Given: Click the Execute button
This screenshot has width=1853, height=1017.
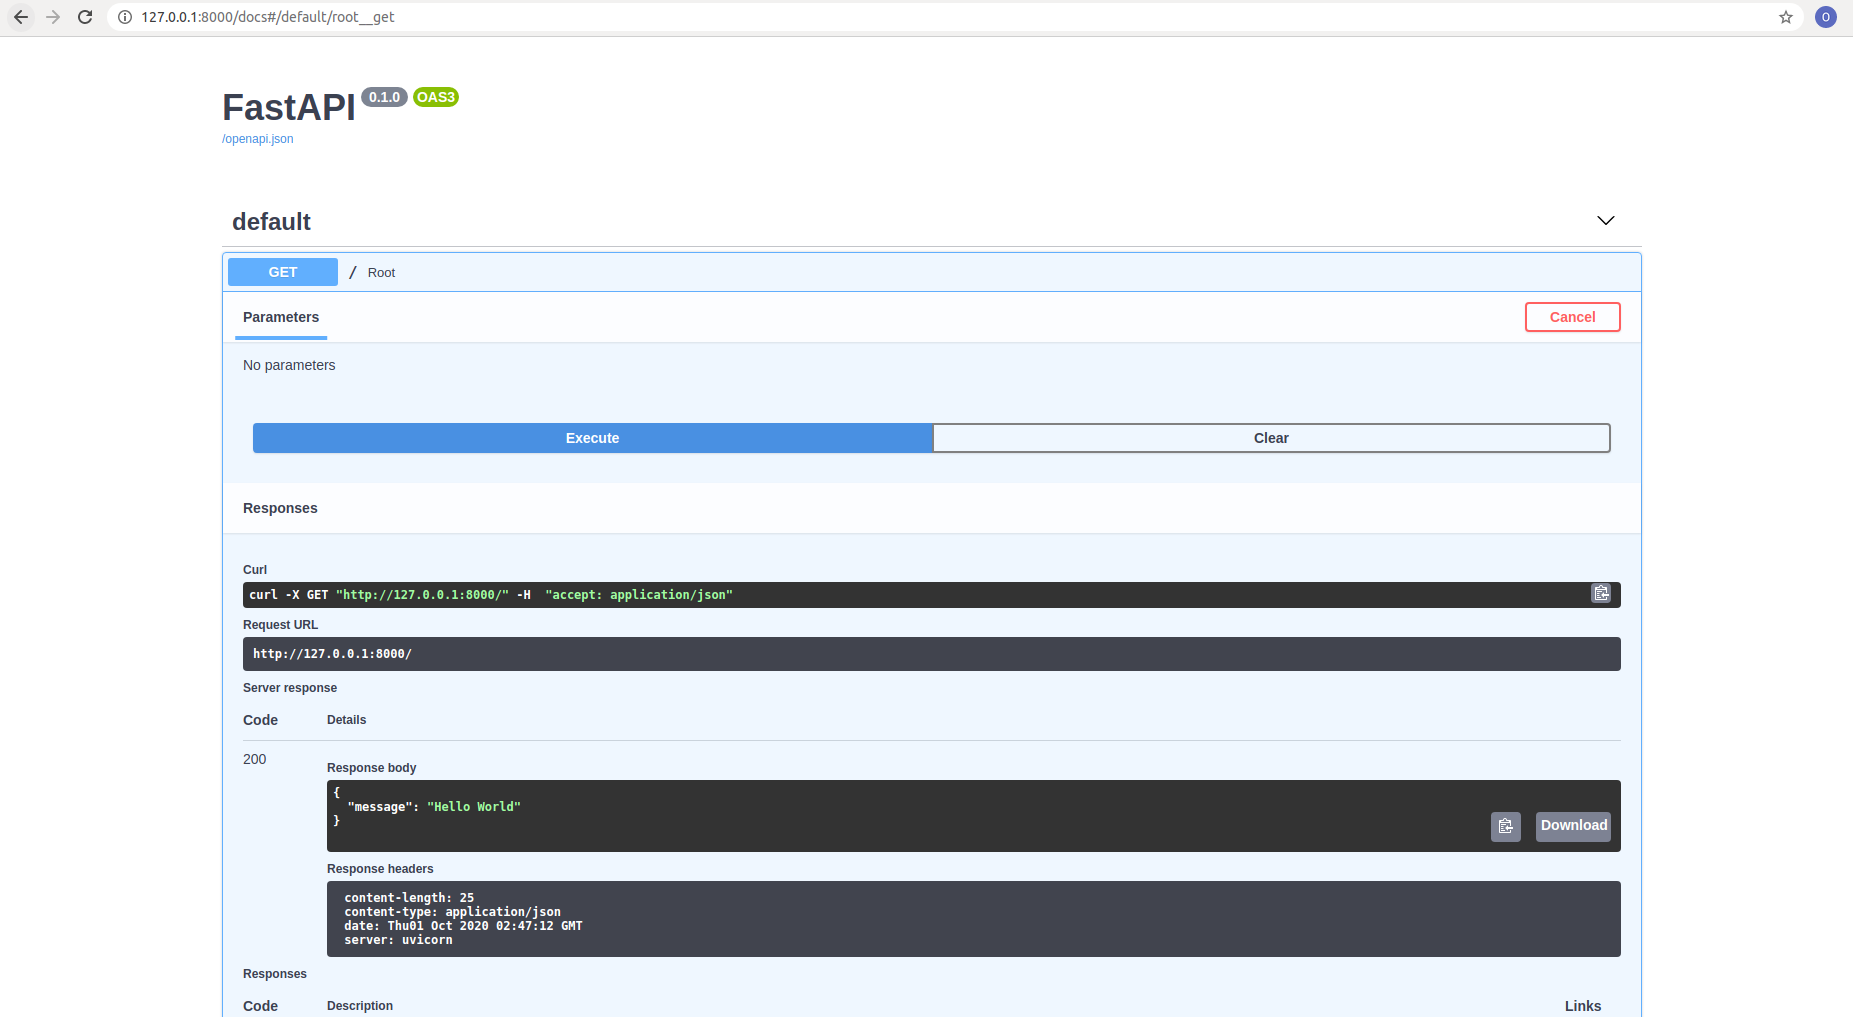Looking at the screenshot, I should click(592, 438).
